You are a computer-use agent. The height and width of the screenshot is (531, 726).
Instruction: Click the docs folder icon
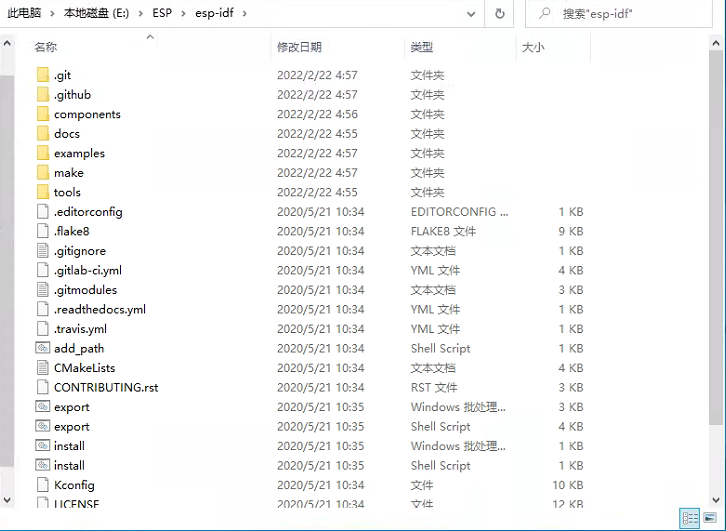43,133
